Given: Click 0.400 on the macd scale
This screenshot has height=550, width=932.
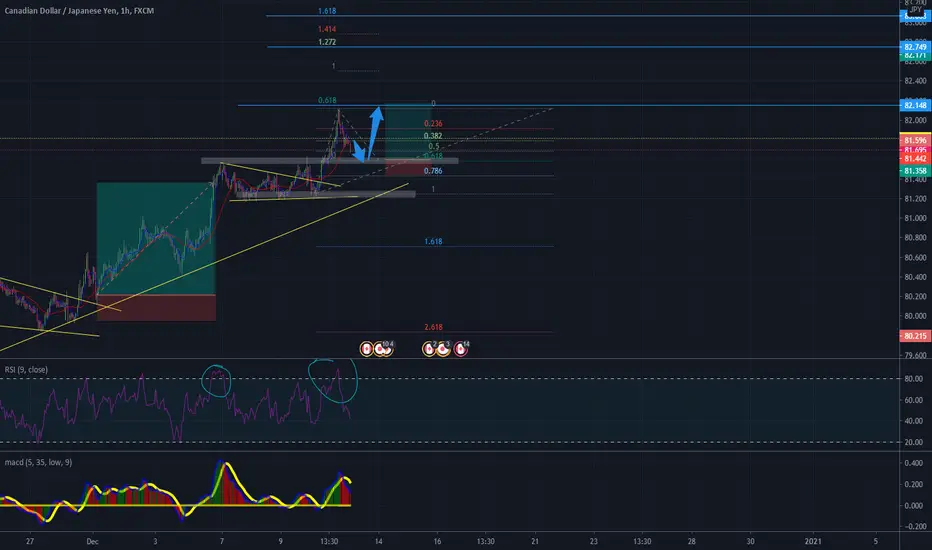Looking at the screenshot, I should coord(914,463).
